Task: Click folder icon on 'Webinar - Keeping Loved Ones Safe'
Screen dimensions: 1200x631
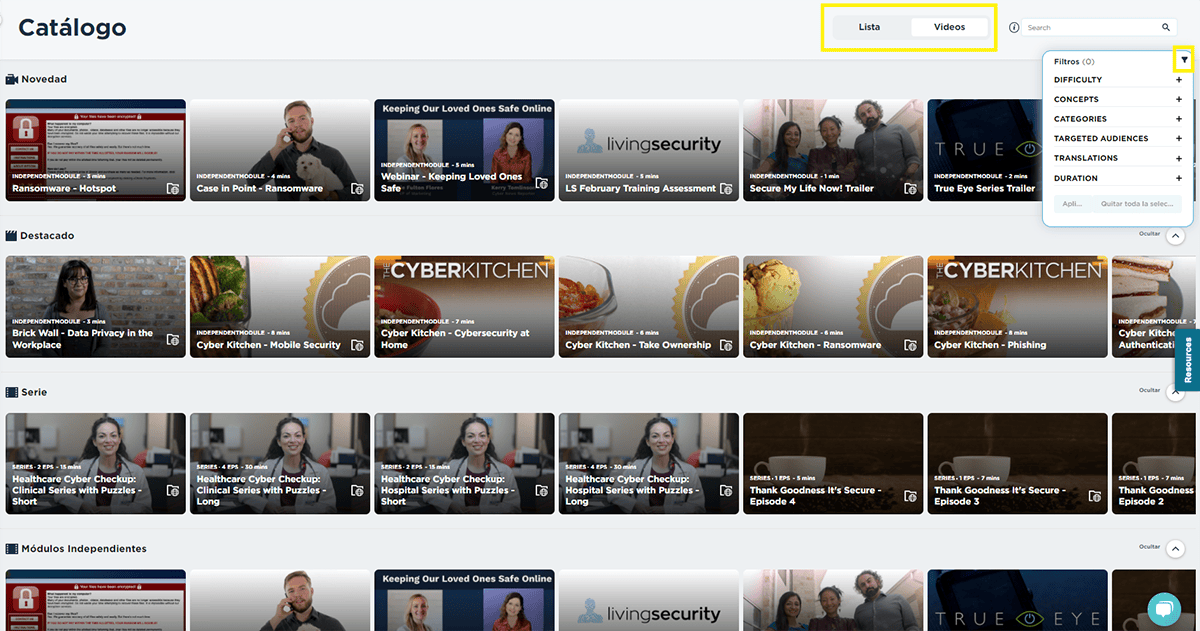Action: (x=542, y=183)
